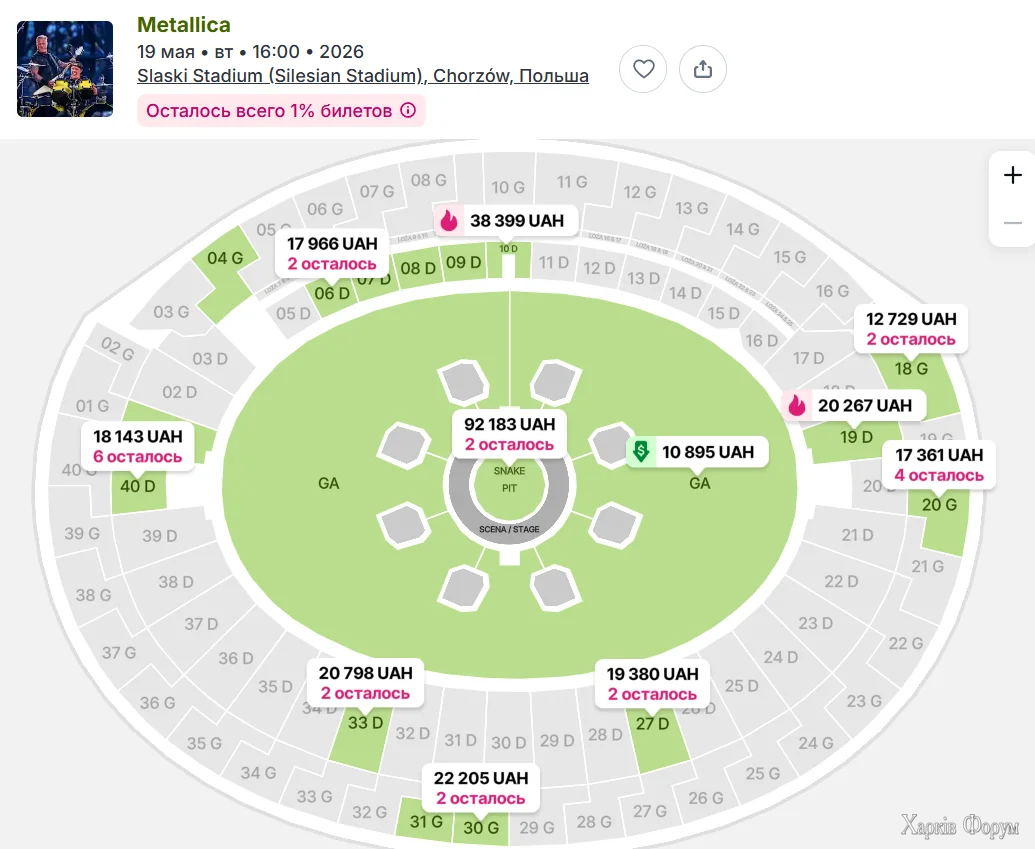Select the 17 966 UAH price tag

coord(332,253)
